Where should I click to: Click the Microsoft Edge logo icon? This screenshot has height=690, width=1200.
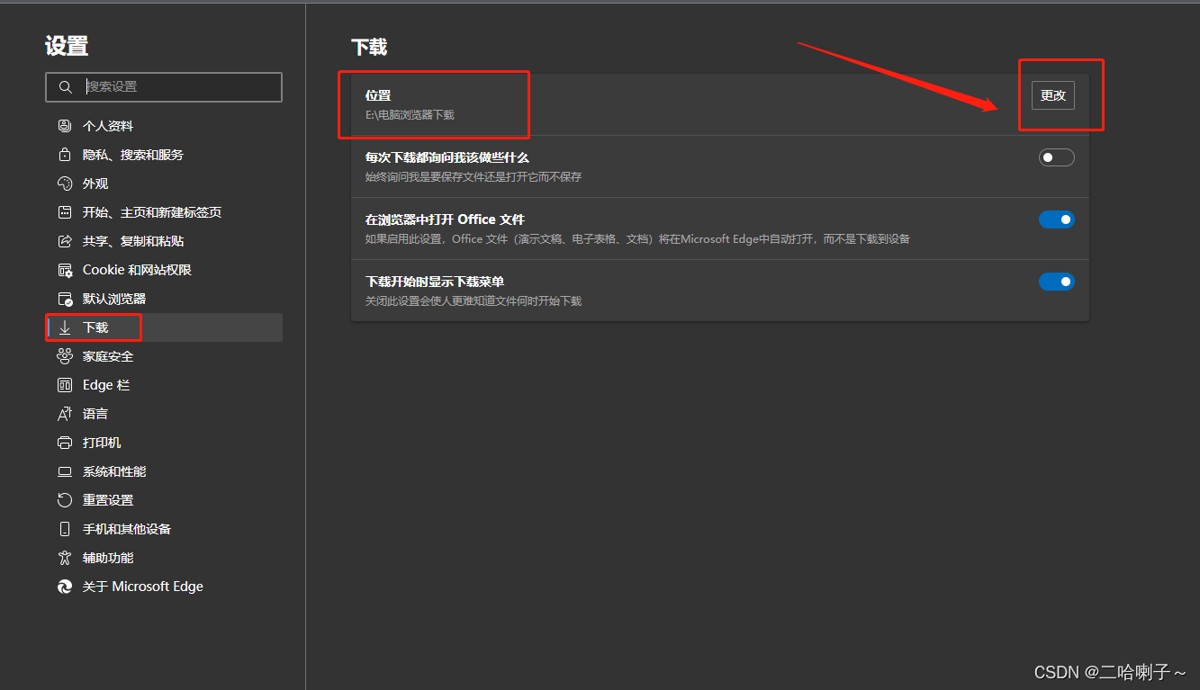coord(65,587)
